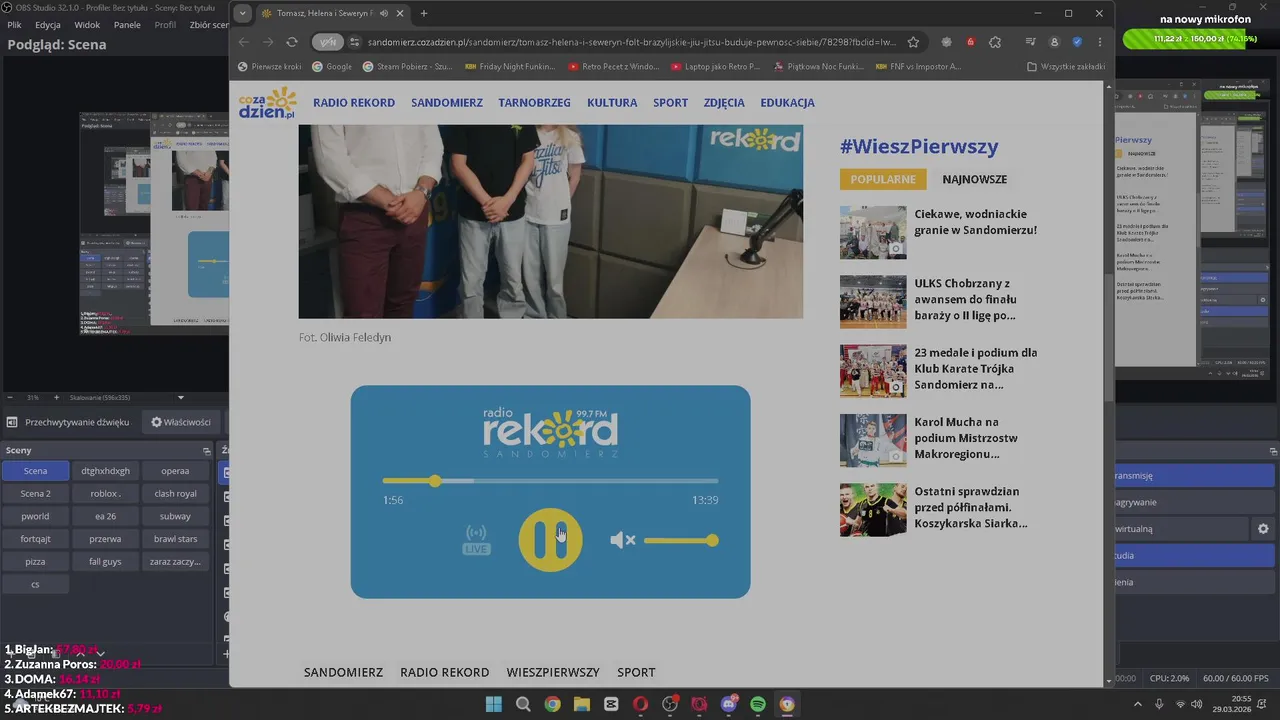Open the SPORT navigation item in header
1280x720 pixels.
click(x=671, y=102)
